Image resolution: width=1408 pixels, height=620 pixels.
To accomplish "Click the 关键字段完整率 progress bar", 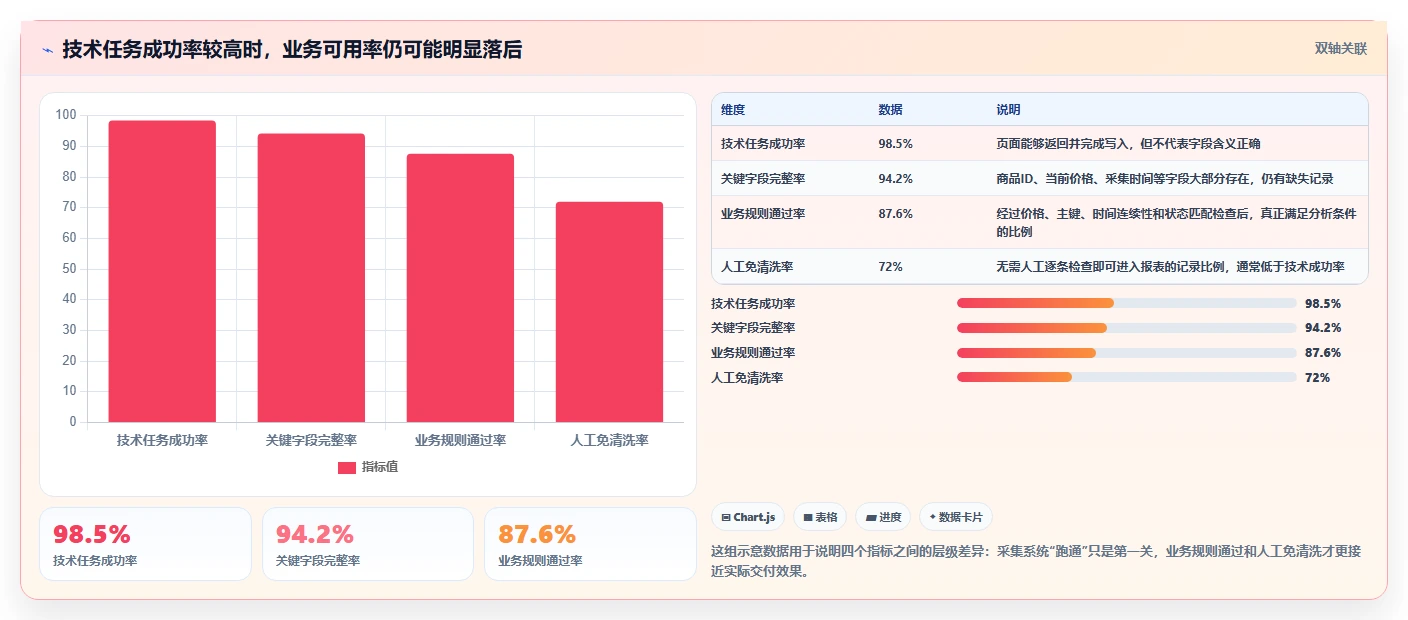I will pos(1126,328).
